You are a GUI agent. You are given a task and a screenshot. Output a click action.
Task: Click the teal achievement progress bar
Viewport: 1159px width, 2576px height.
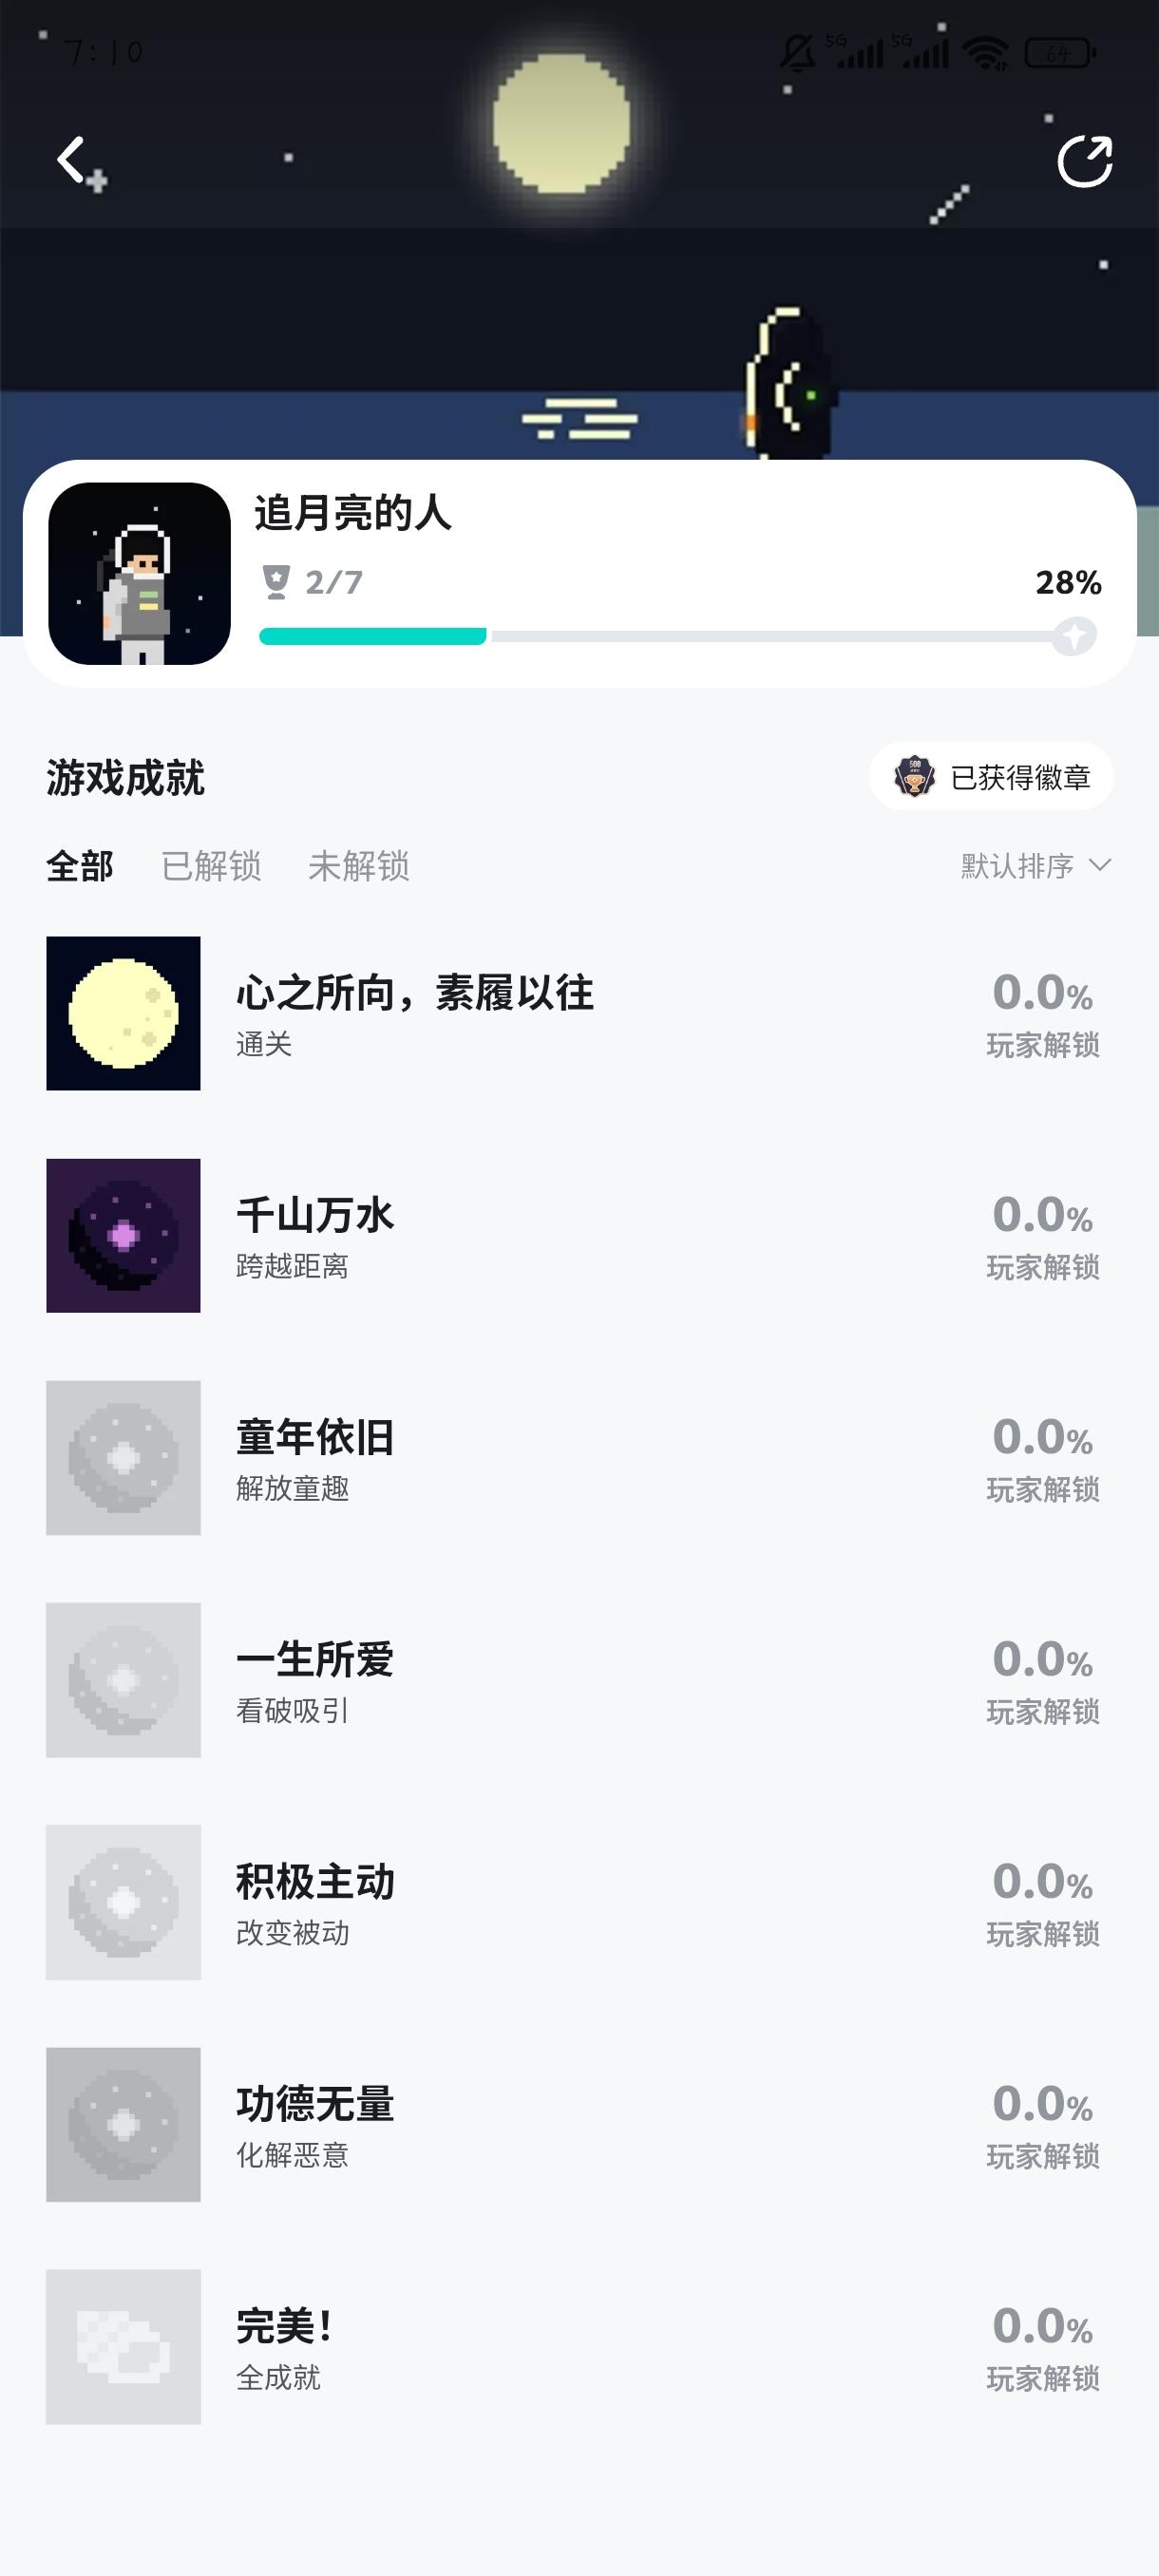pyautogui.click(x=373, y=636)
